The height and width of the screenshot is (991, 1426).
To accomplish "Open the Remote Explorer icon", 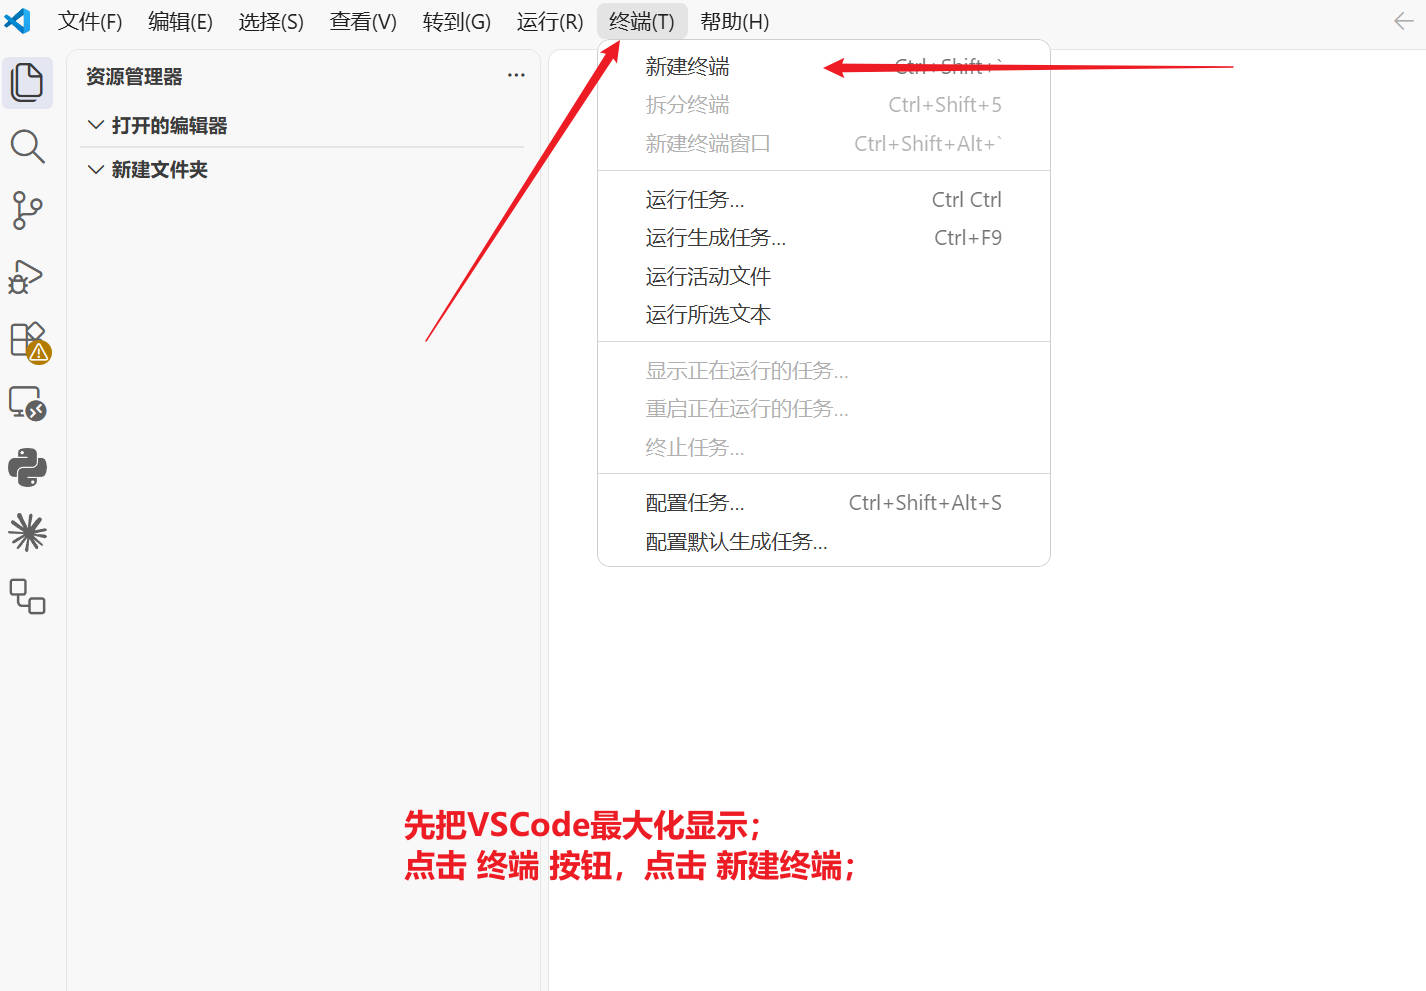I will pyautogui.click(x=27, y=404).
